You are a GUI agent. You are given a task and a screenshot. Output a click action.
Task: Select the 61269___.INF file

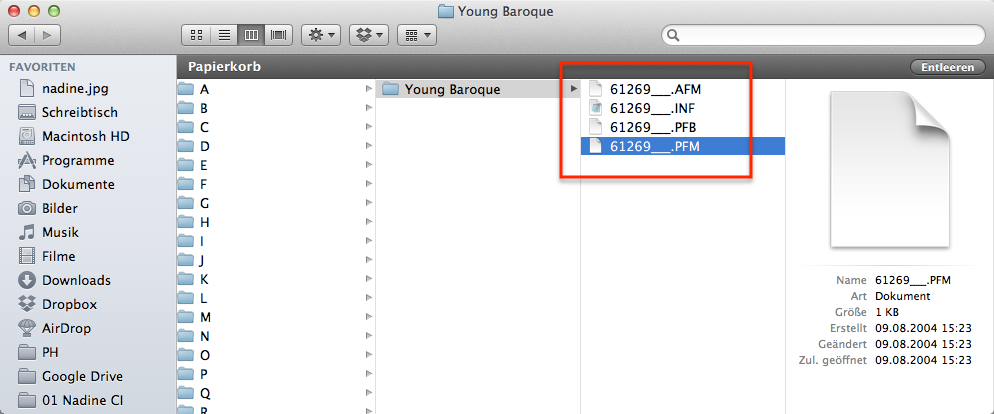(651, 108)
